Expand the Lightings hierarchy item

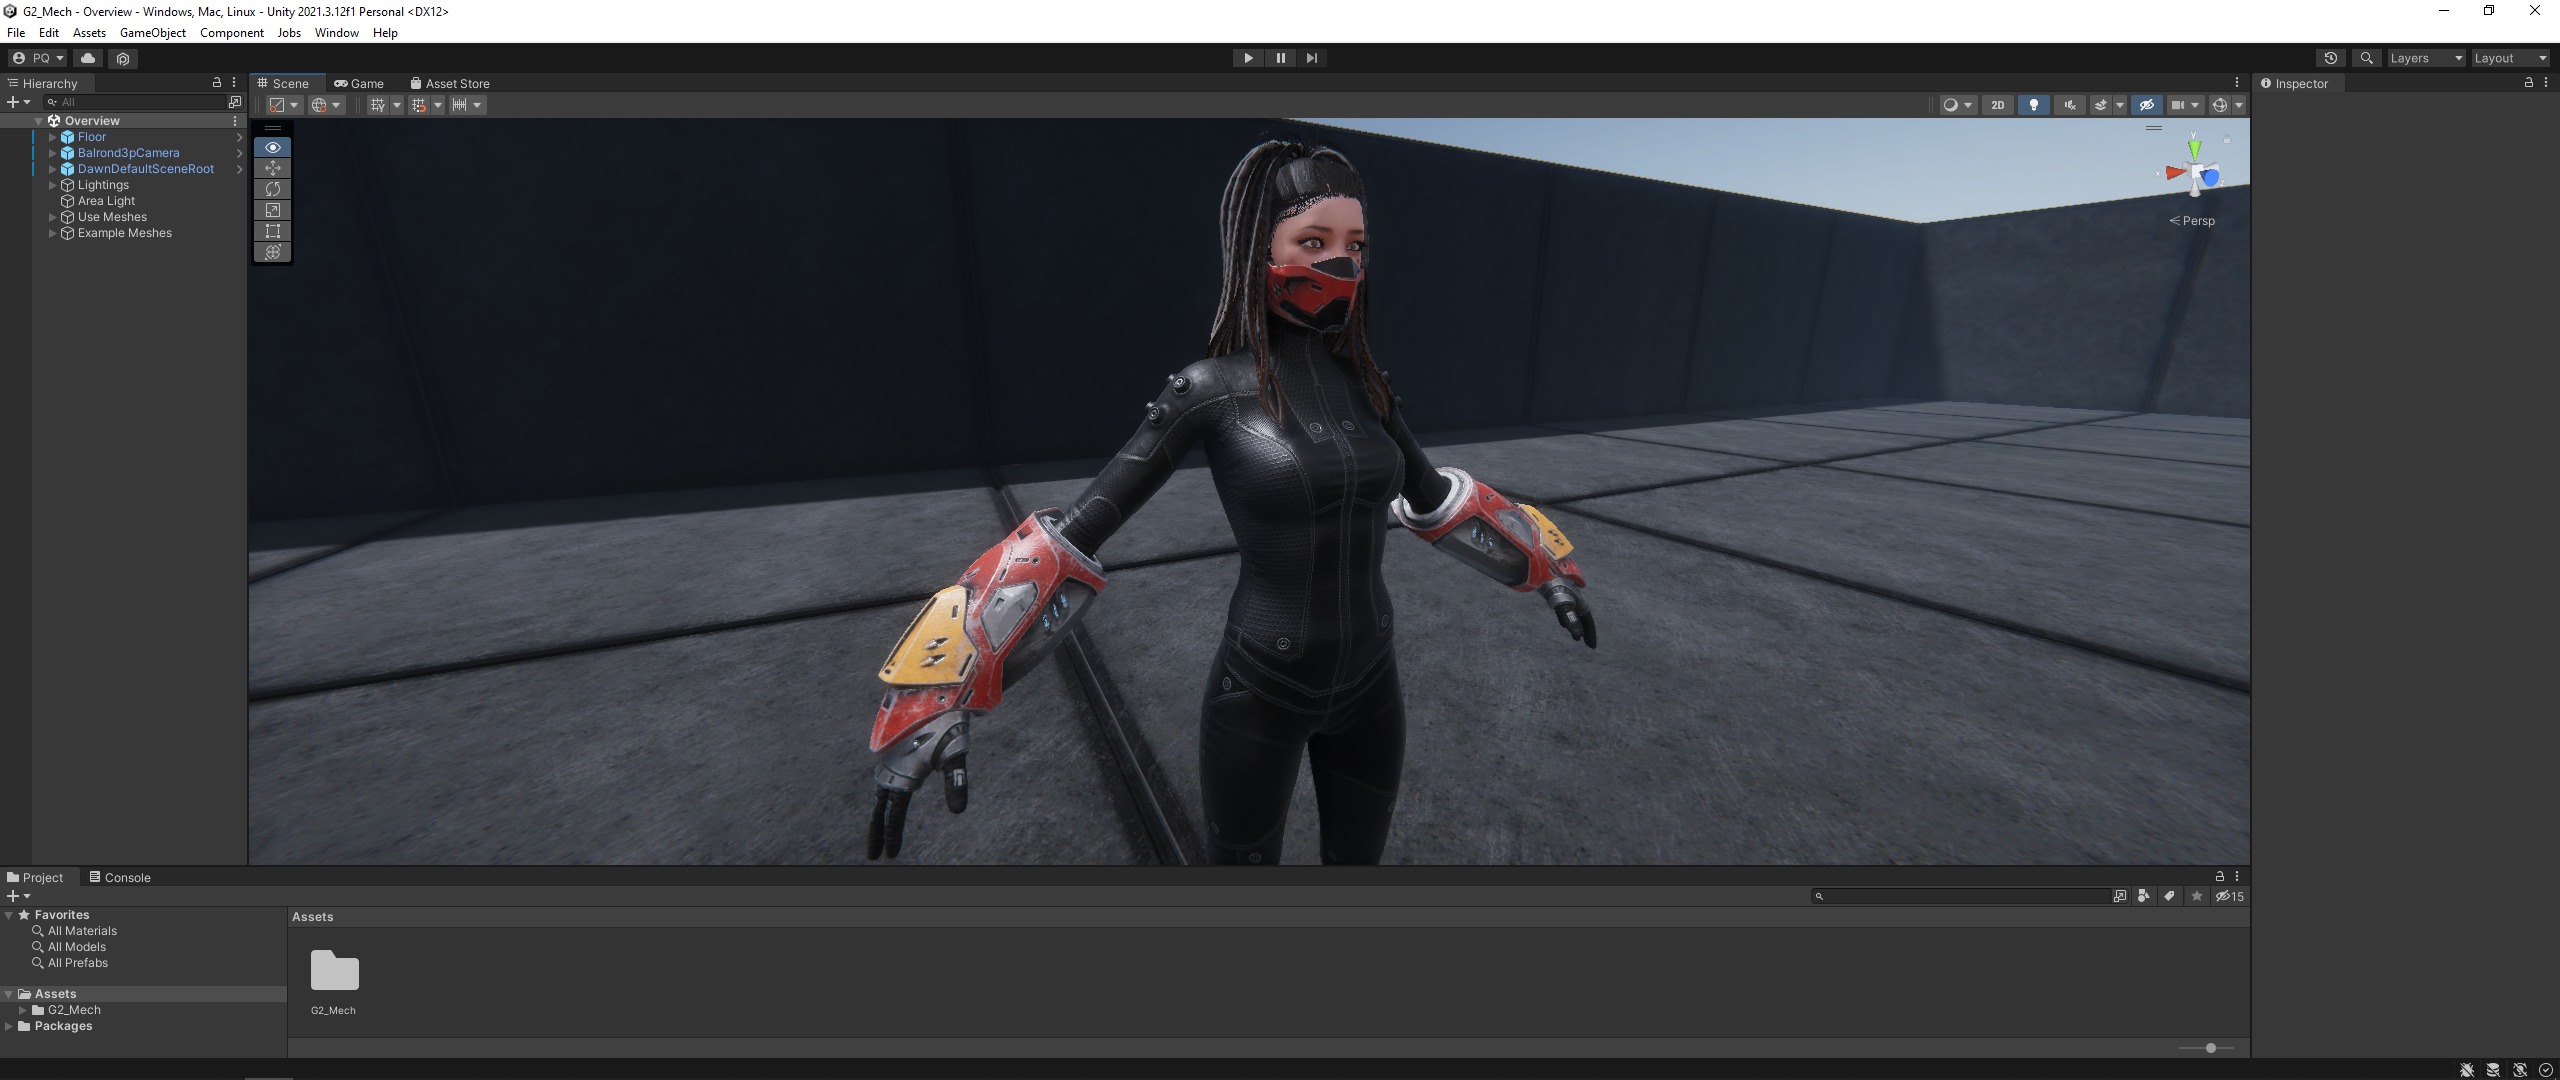[52, 185]
